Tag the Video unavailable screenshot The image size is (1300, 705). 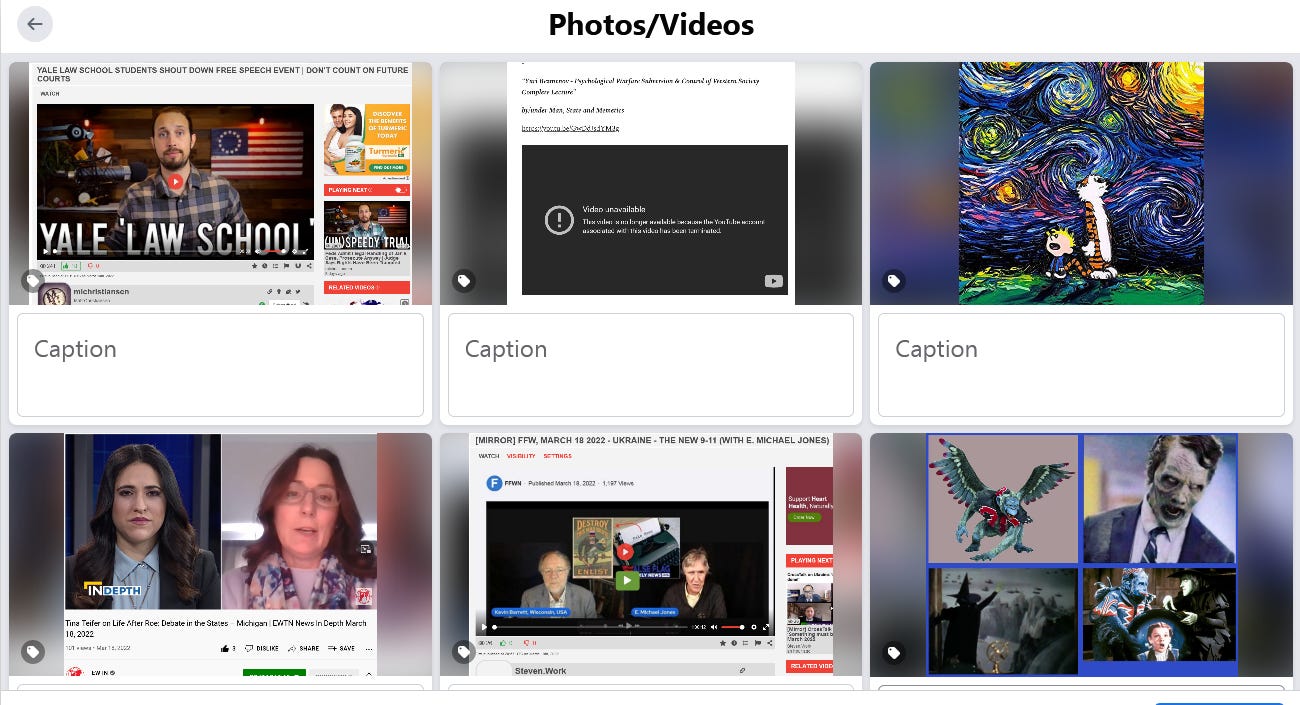click(x=463, y=281)
